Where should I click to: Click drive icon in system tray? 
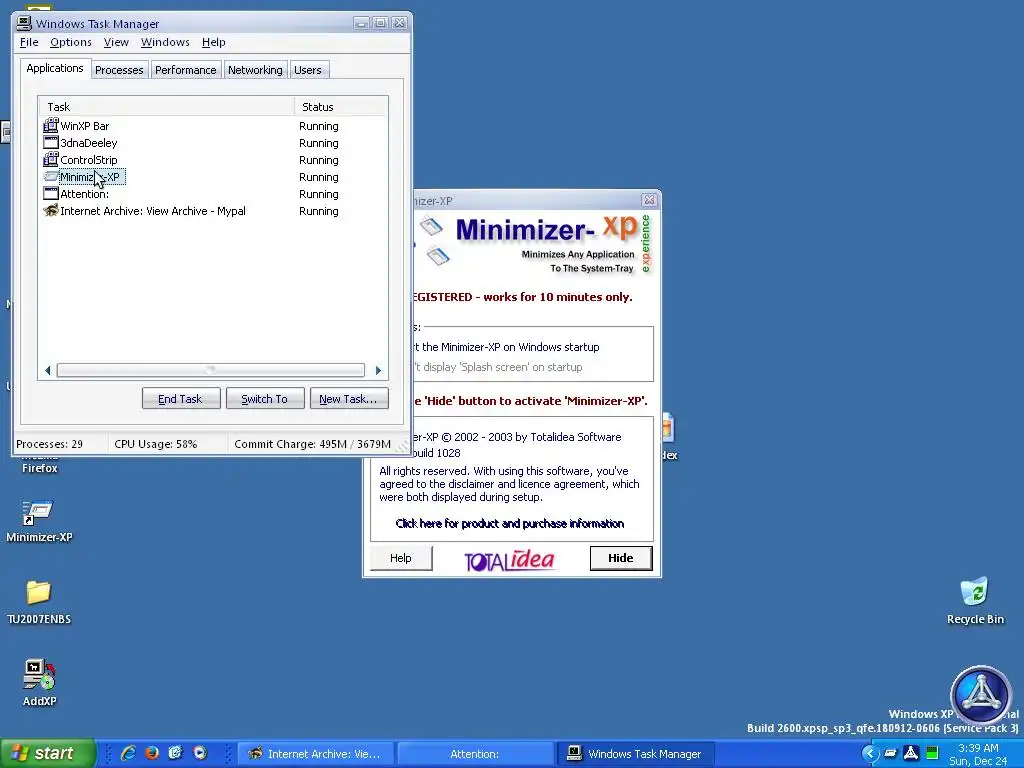[890, 754]
